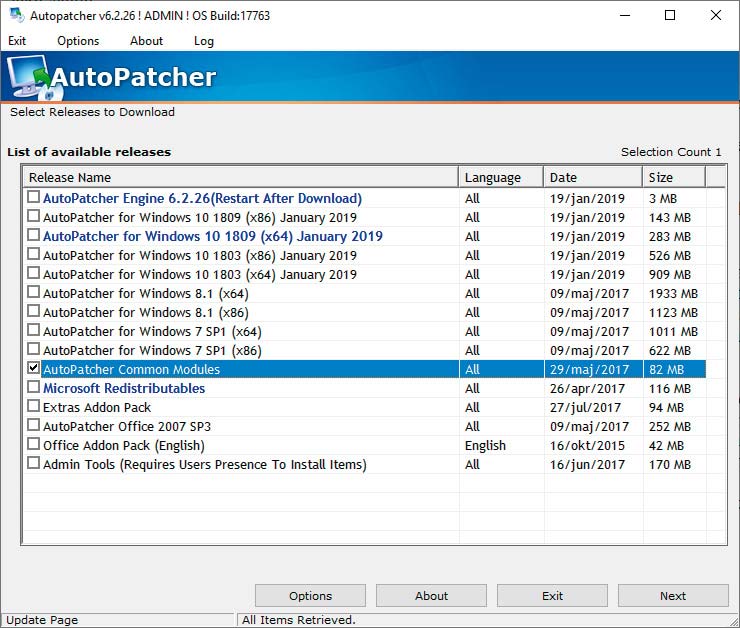Check AutoPatcher for Windows 7 SP1 (x86) checkbox
This screenshot has width=740, height=628.
[33, 349]
